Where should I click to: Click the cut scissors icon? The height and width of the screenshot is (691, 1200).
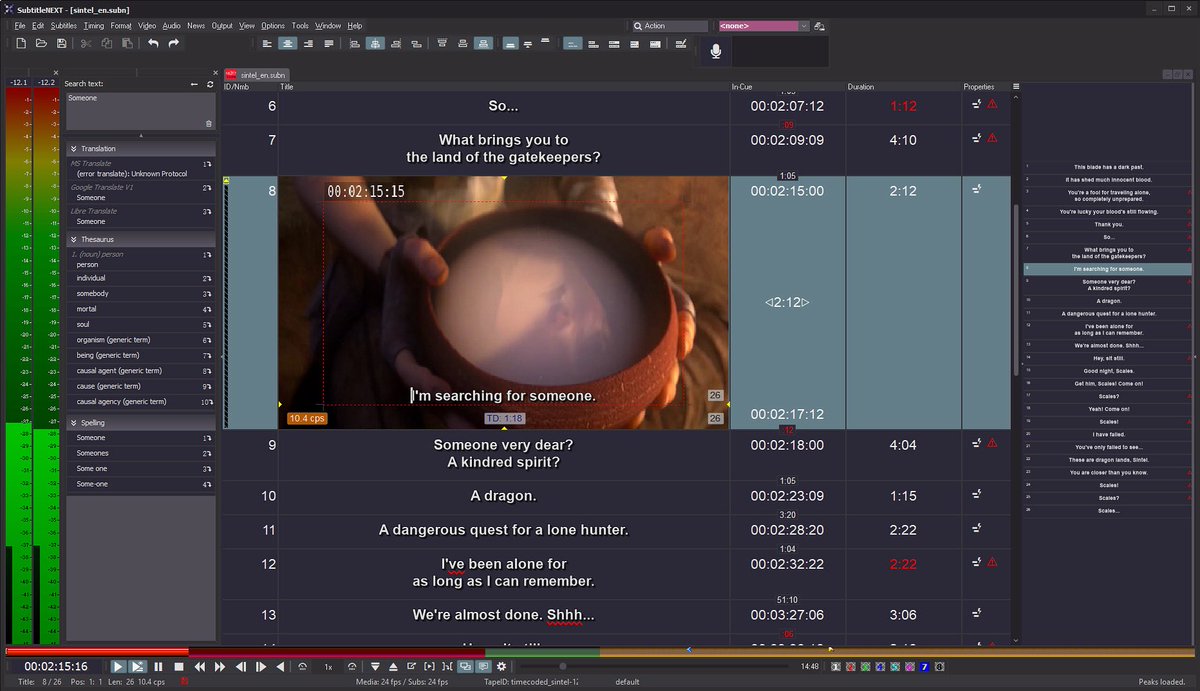86,43
